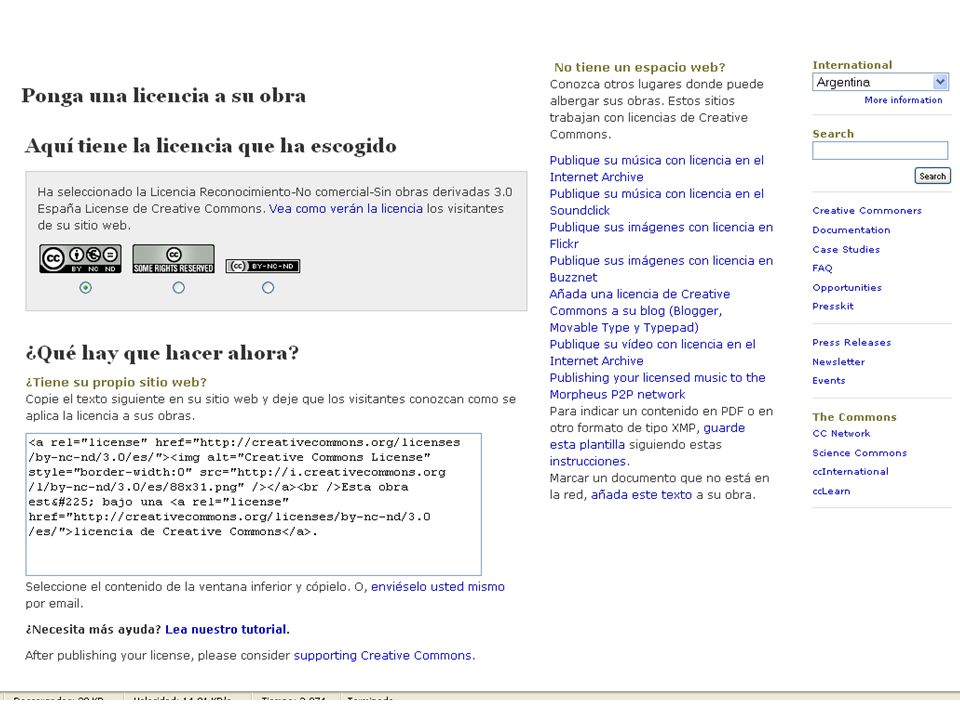Select radio button under Some Rights Reserved badge

coord(178,287)
